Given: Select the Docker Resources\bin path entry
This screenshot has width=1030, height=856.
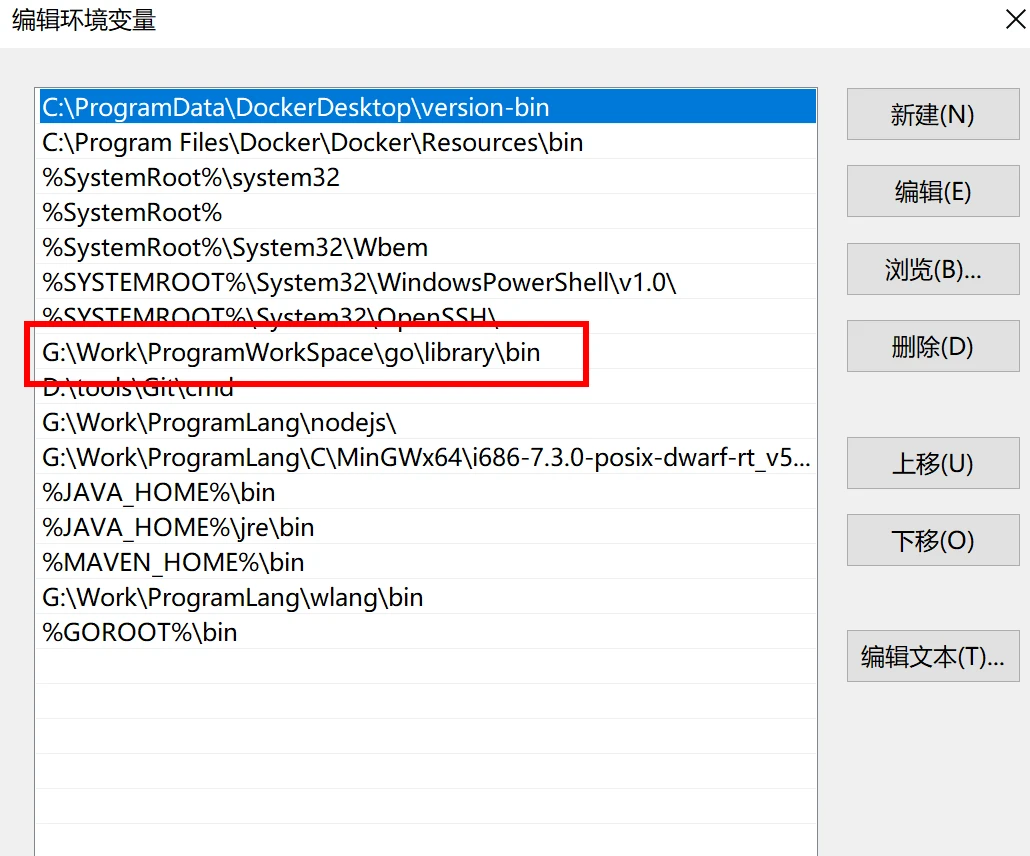Looking at the screenshot, I should [x=312, y=143].
